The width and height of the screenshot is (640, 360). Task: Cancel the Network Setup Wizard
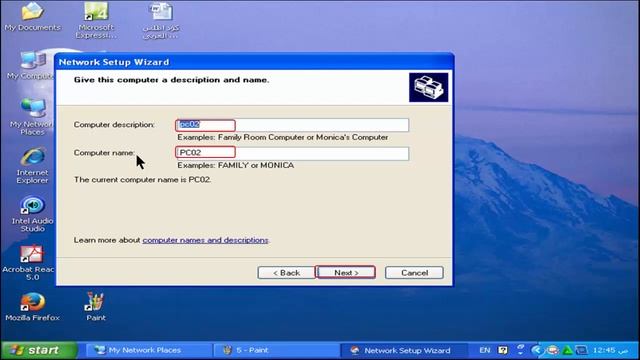[x=414, y=273]
